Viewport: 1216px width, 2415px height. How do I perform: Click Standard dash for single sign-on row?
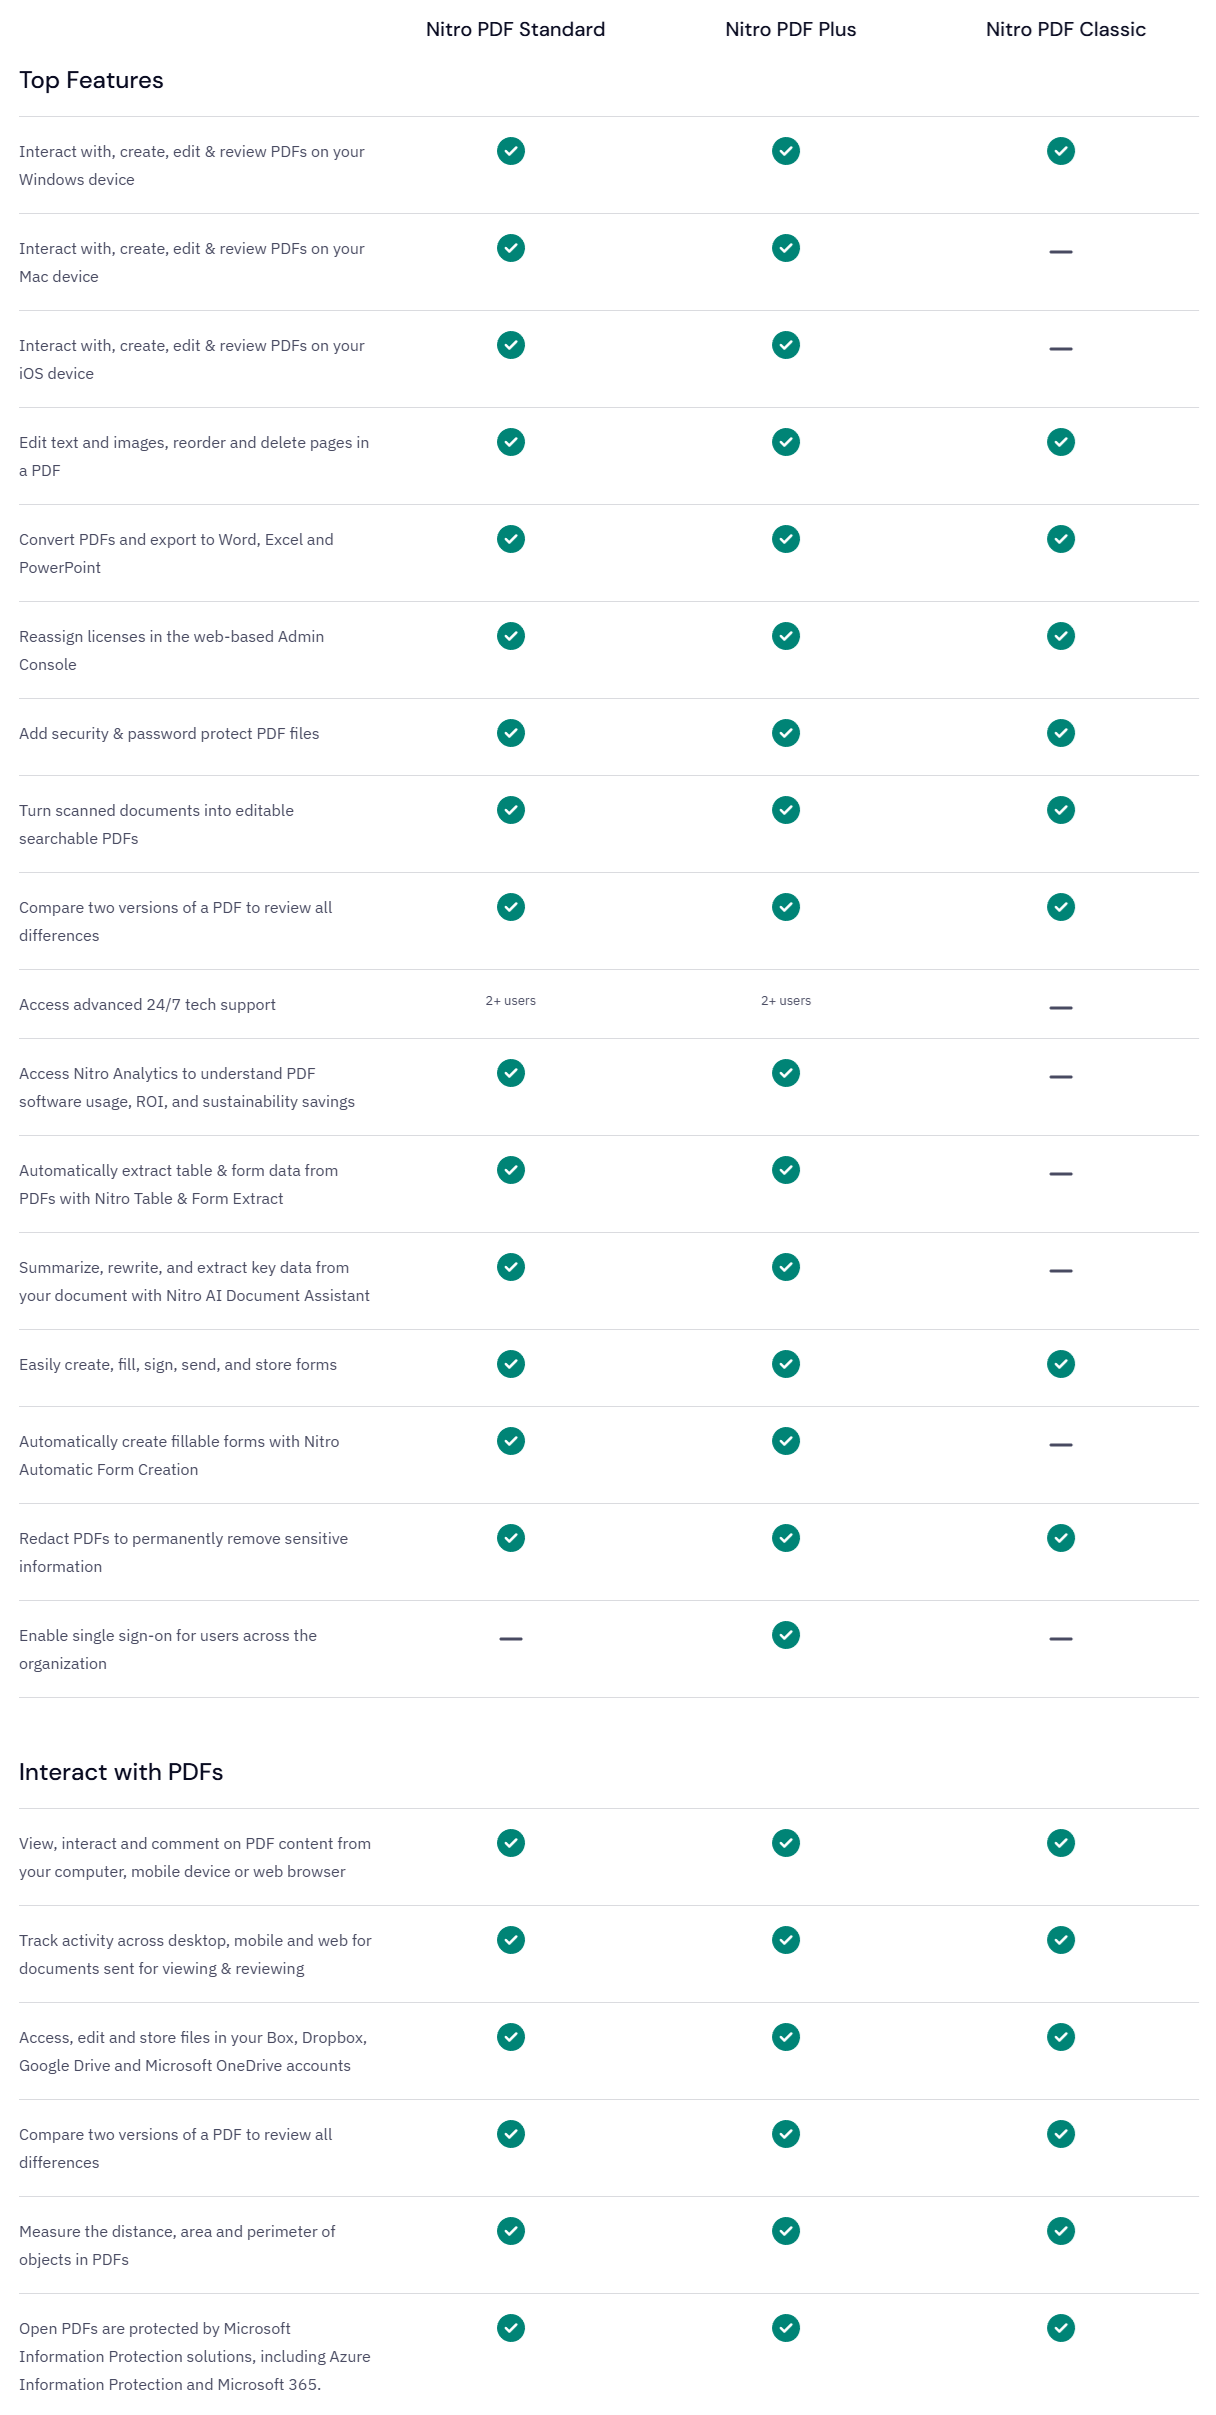511,1639
